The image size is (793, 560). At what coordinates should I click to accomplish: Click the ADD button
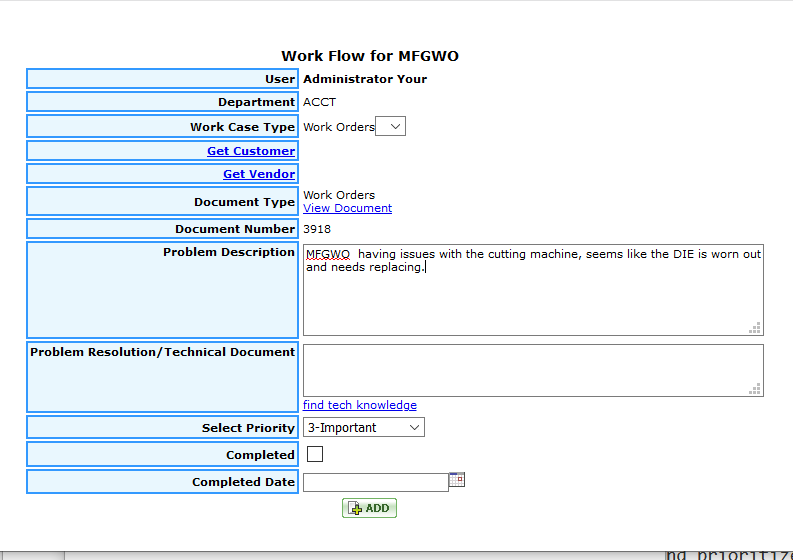click(369, 508)
